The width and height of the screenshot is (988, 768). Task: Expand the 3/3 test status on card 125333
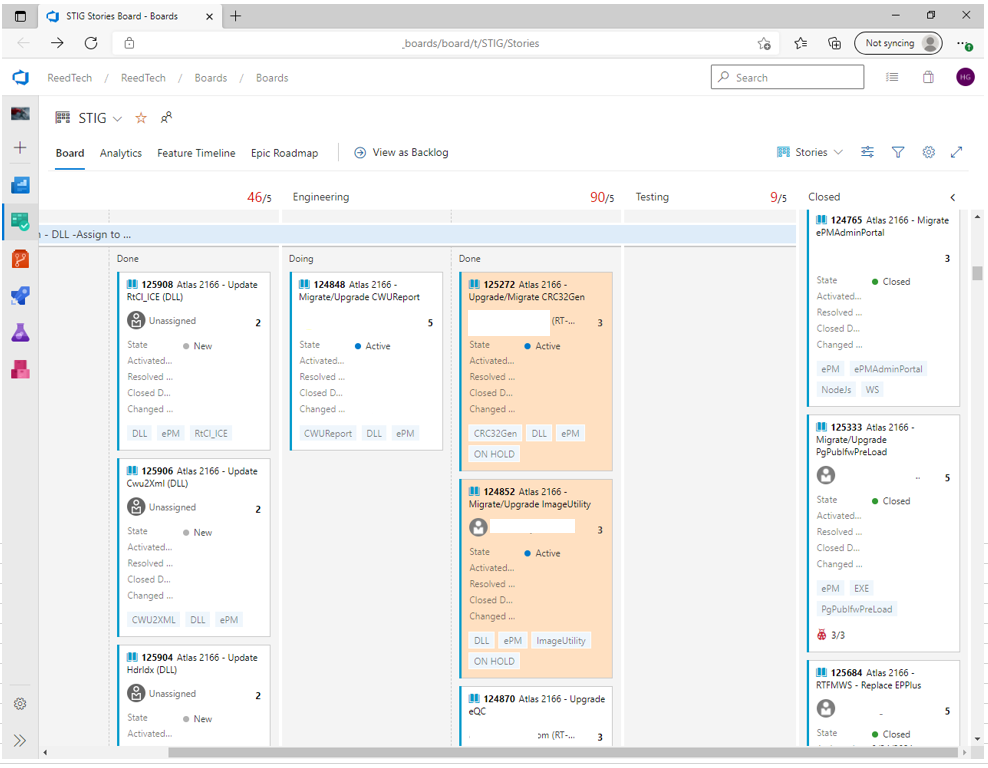pos(830,635)
